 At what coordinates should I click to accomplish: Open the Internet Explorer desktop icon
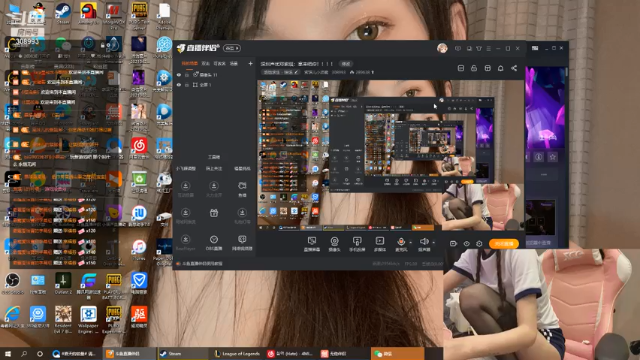click(13, 318)
